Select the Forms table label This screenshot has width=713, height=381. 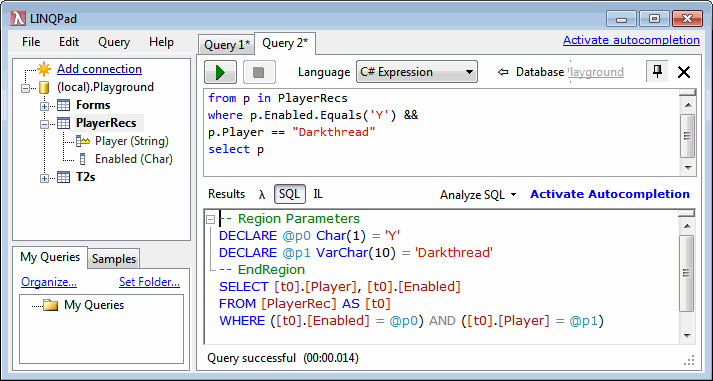tap(93, 105)
